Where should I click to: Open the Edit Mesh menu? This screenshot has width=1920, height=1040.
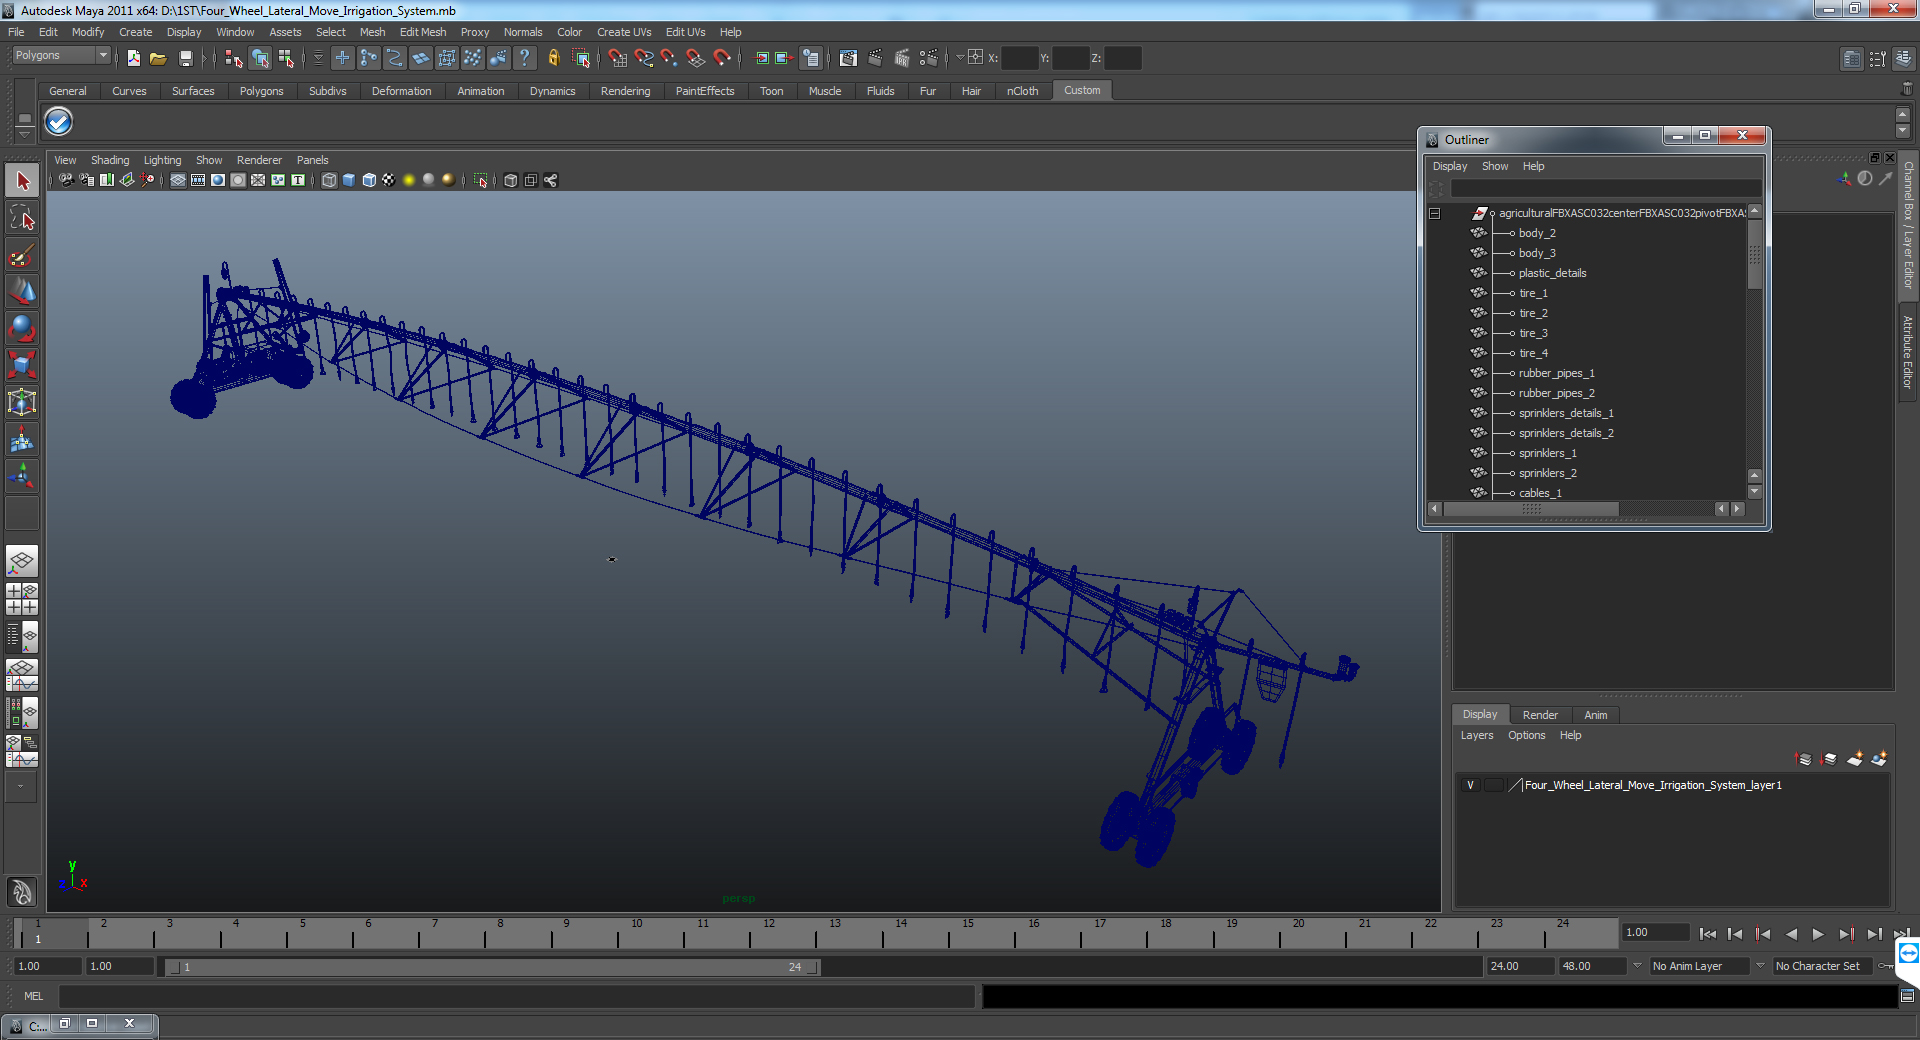(x=423, y=32)
